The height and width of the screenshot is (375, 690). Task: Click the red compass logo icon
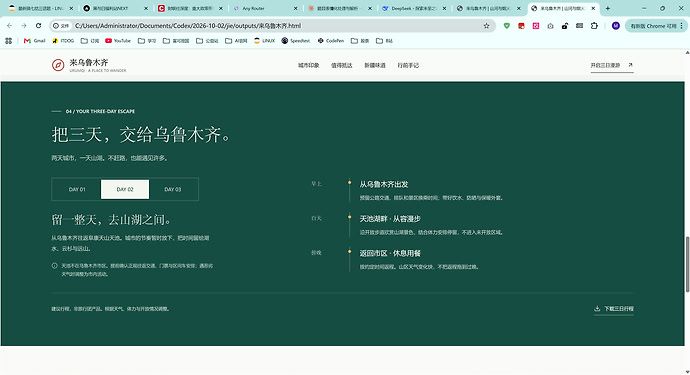(58, 65)
